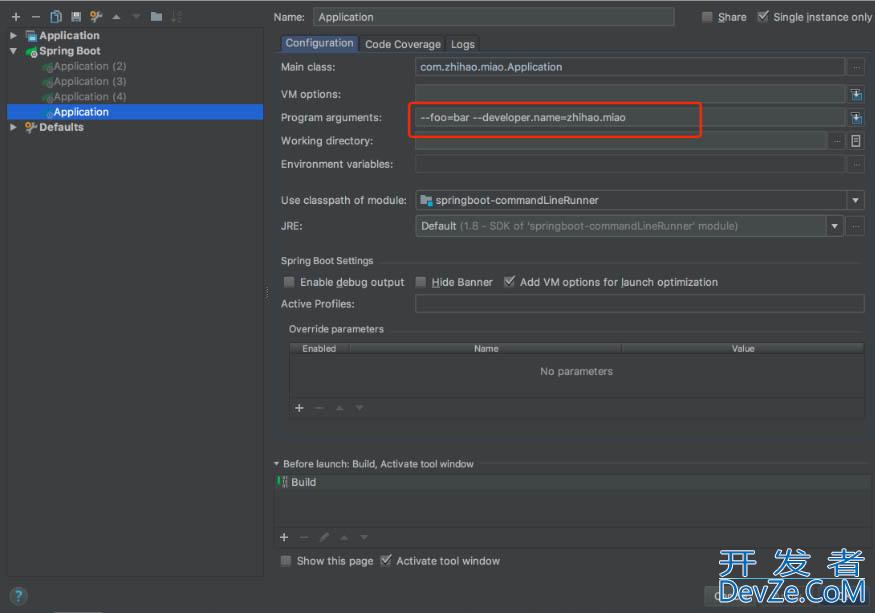Click the Name column header in parameters

click(x=485, y=348)
